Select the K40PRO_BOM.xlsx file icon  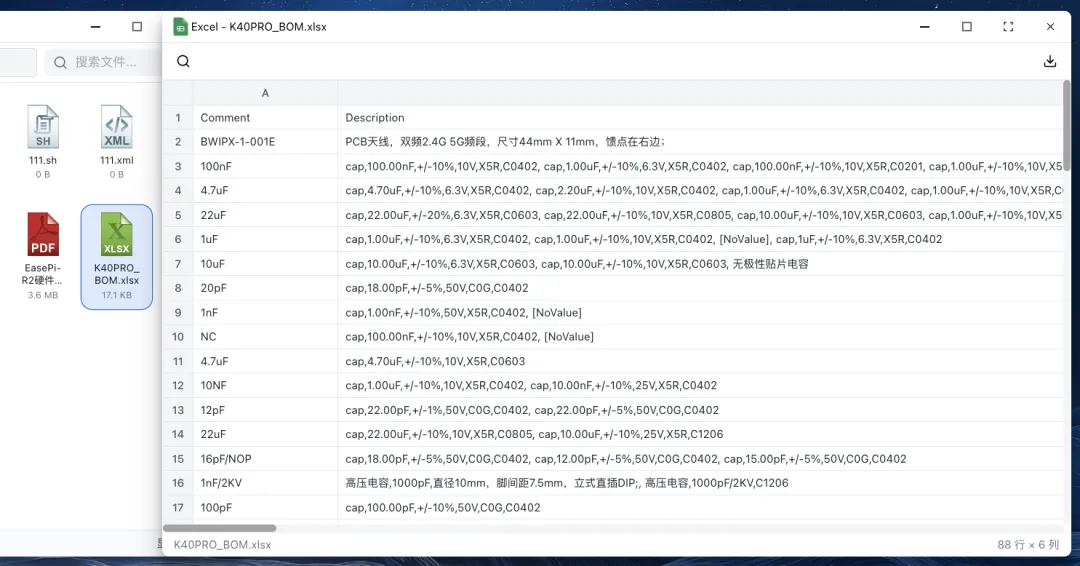pyautogui.click(x=117, y=236)
